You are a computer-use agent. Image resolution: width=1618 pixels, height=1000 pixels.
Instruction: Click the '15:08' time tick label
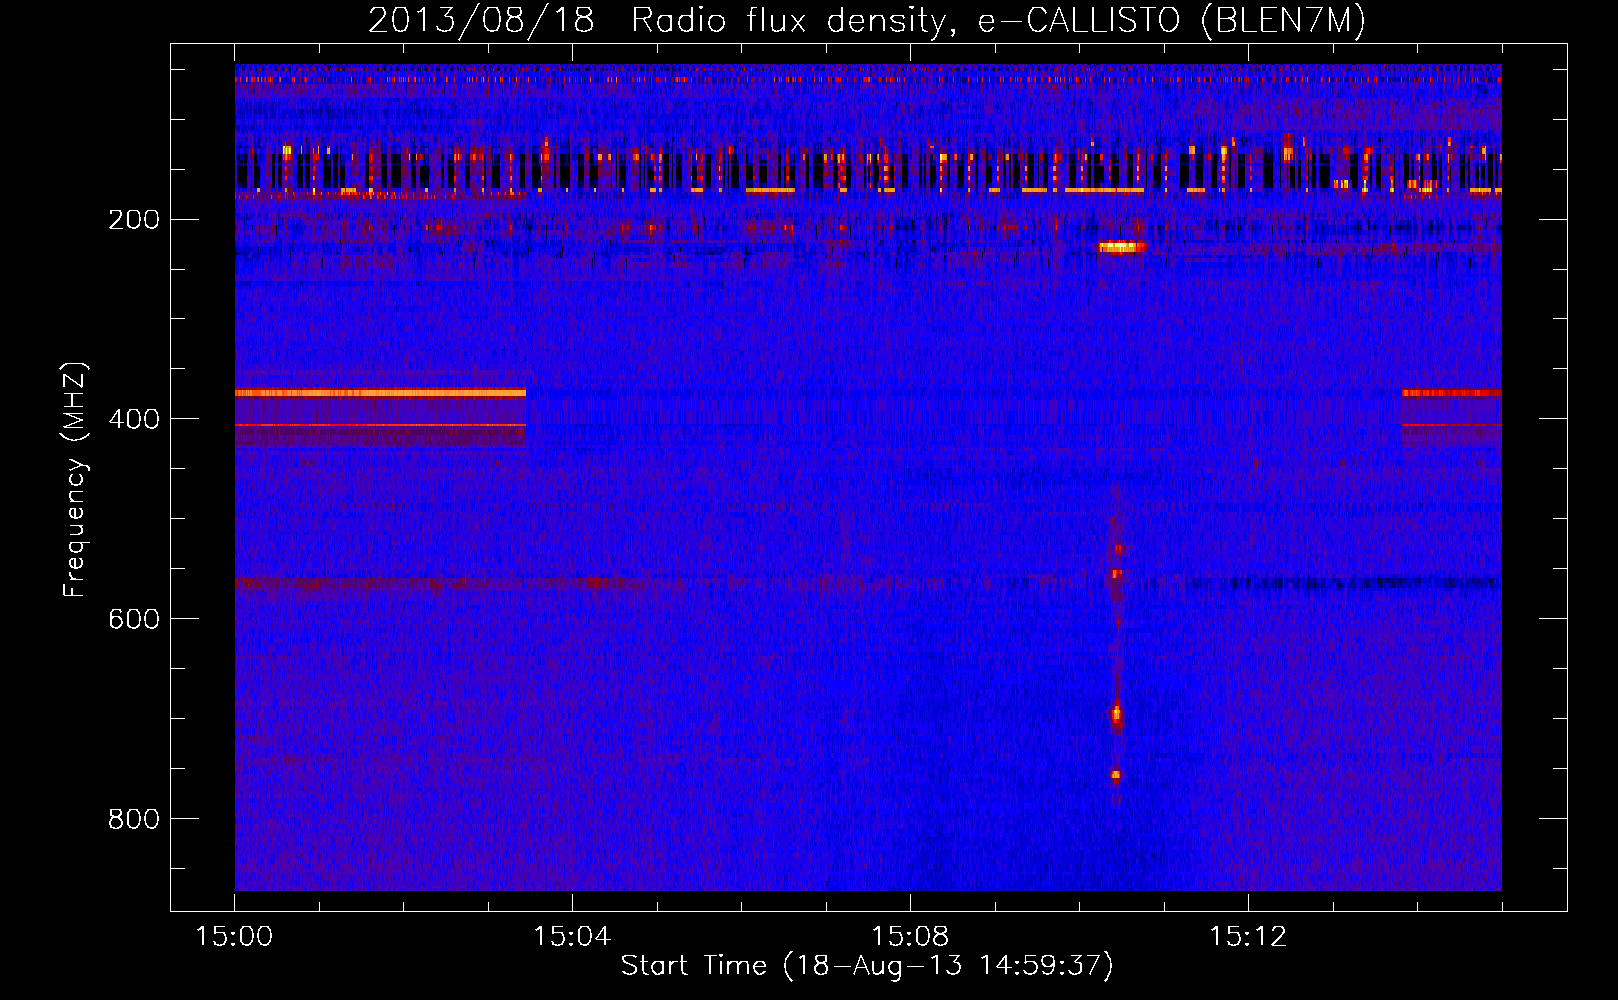tap(910, 937)
